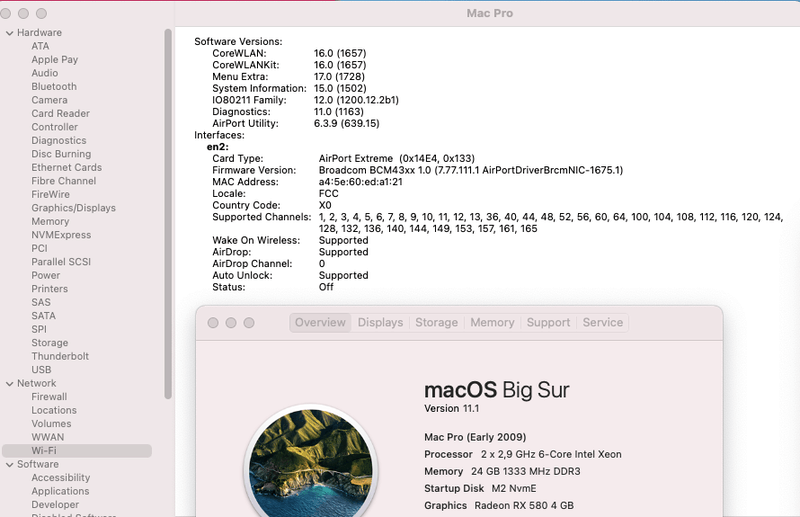
Task: Select SATA in the sidebar
Action: [43, 316]
